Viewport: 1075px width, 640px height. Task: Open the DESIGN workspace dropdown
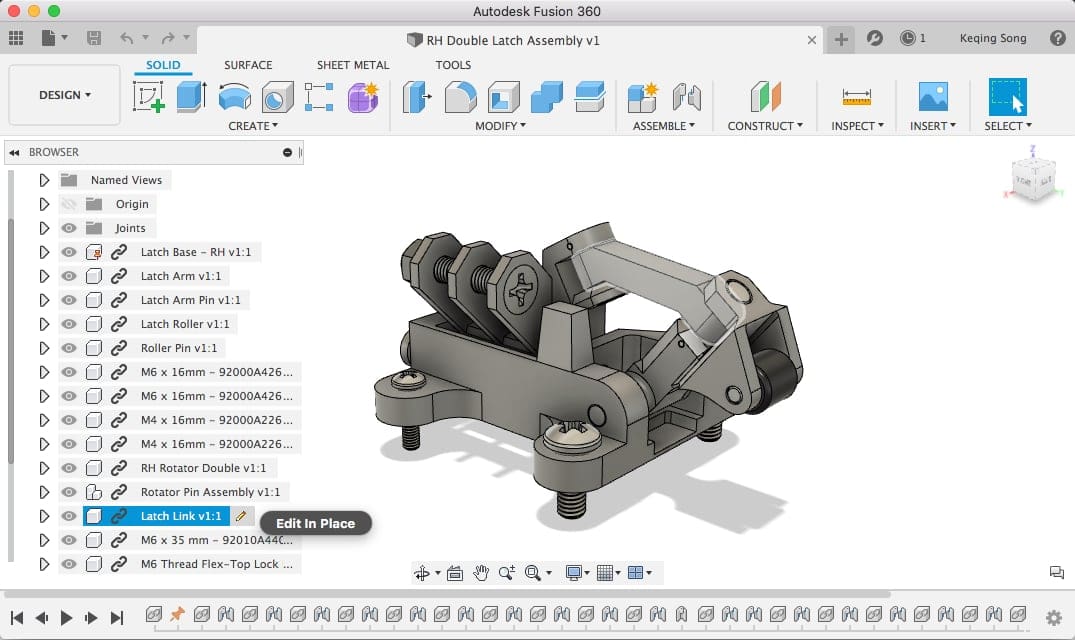[x=65, y=95]
